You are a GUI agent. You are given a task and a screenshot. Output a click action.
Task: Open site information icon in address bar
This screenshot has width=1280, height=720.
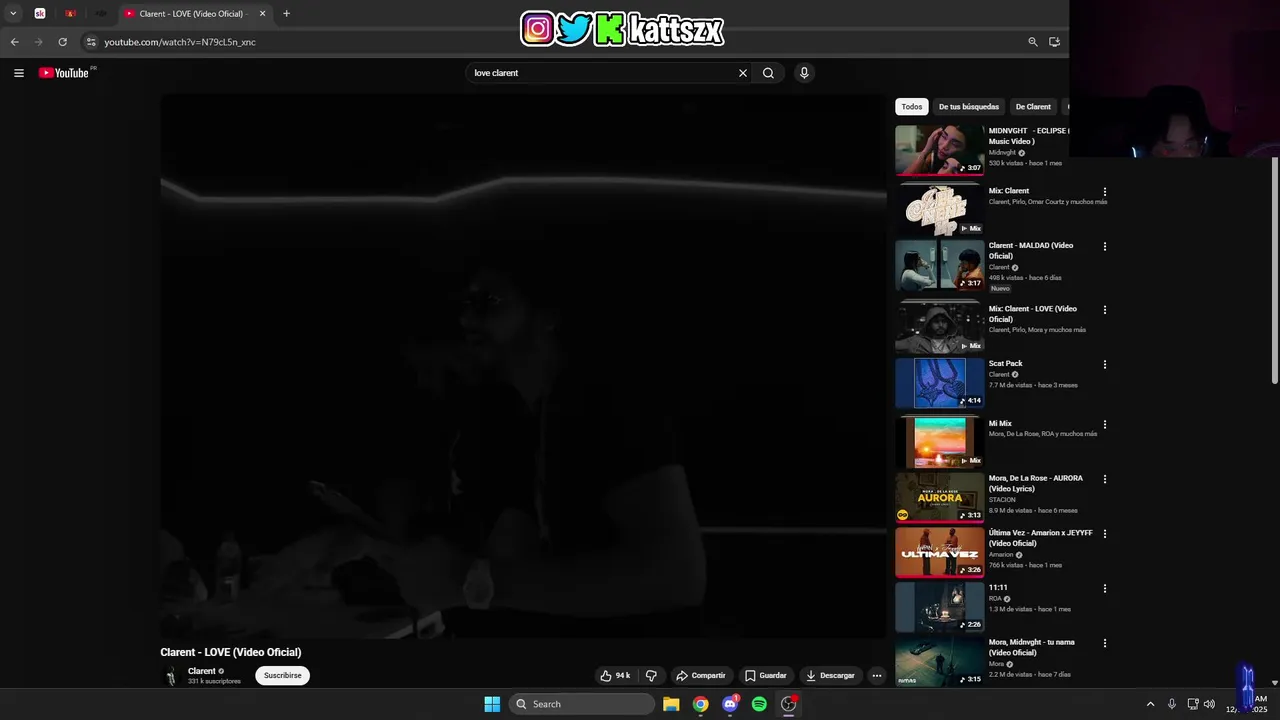click(91, 42)
